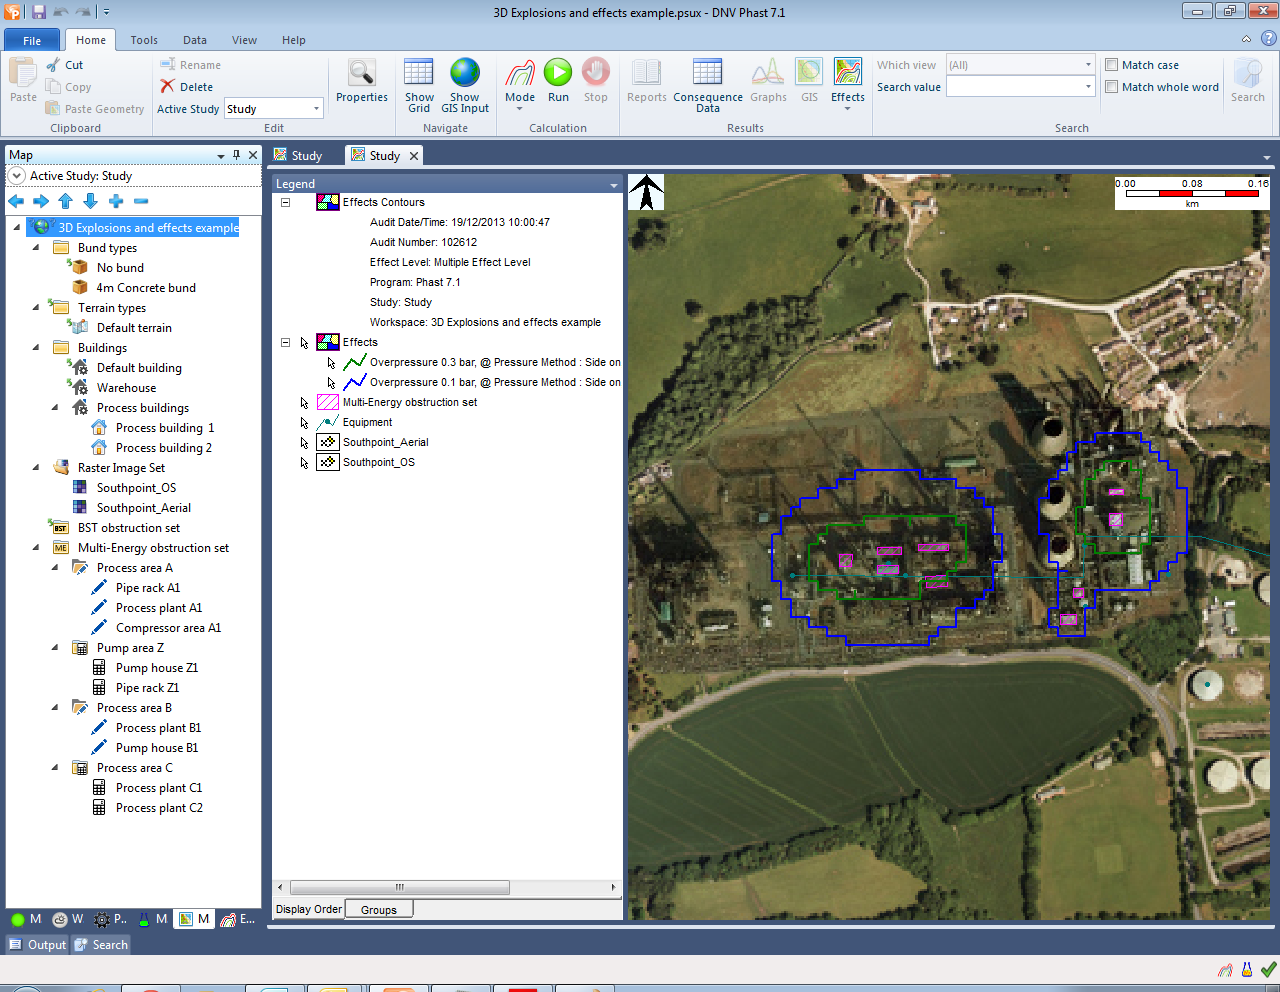Click the magenta Multi-Energy obstruction swatch
Viewport: 1280px width, 992px height.
coord(328,402)
